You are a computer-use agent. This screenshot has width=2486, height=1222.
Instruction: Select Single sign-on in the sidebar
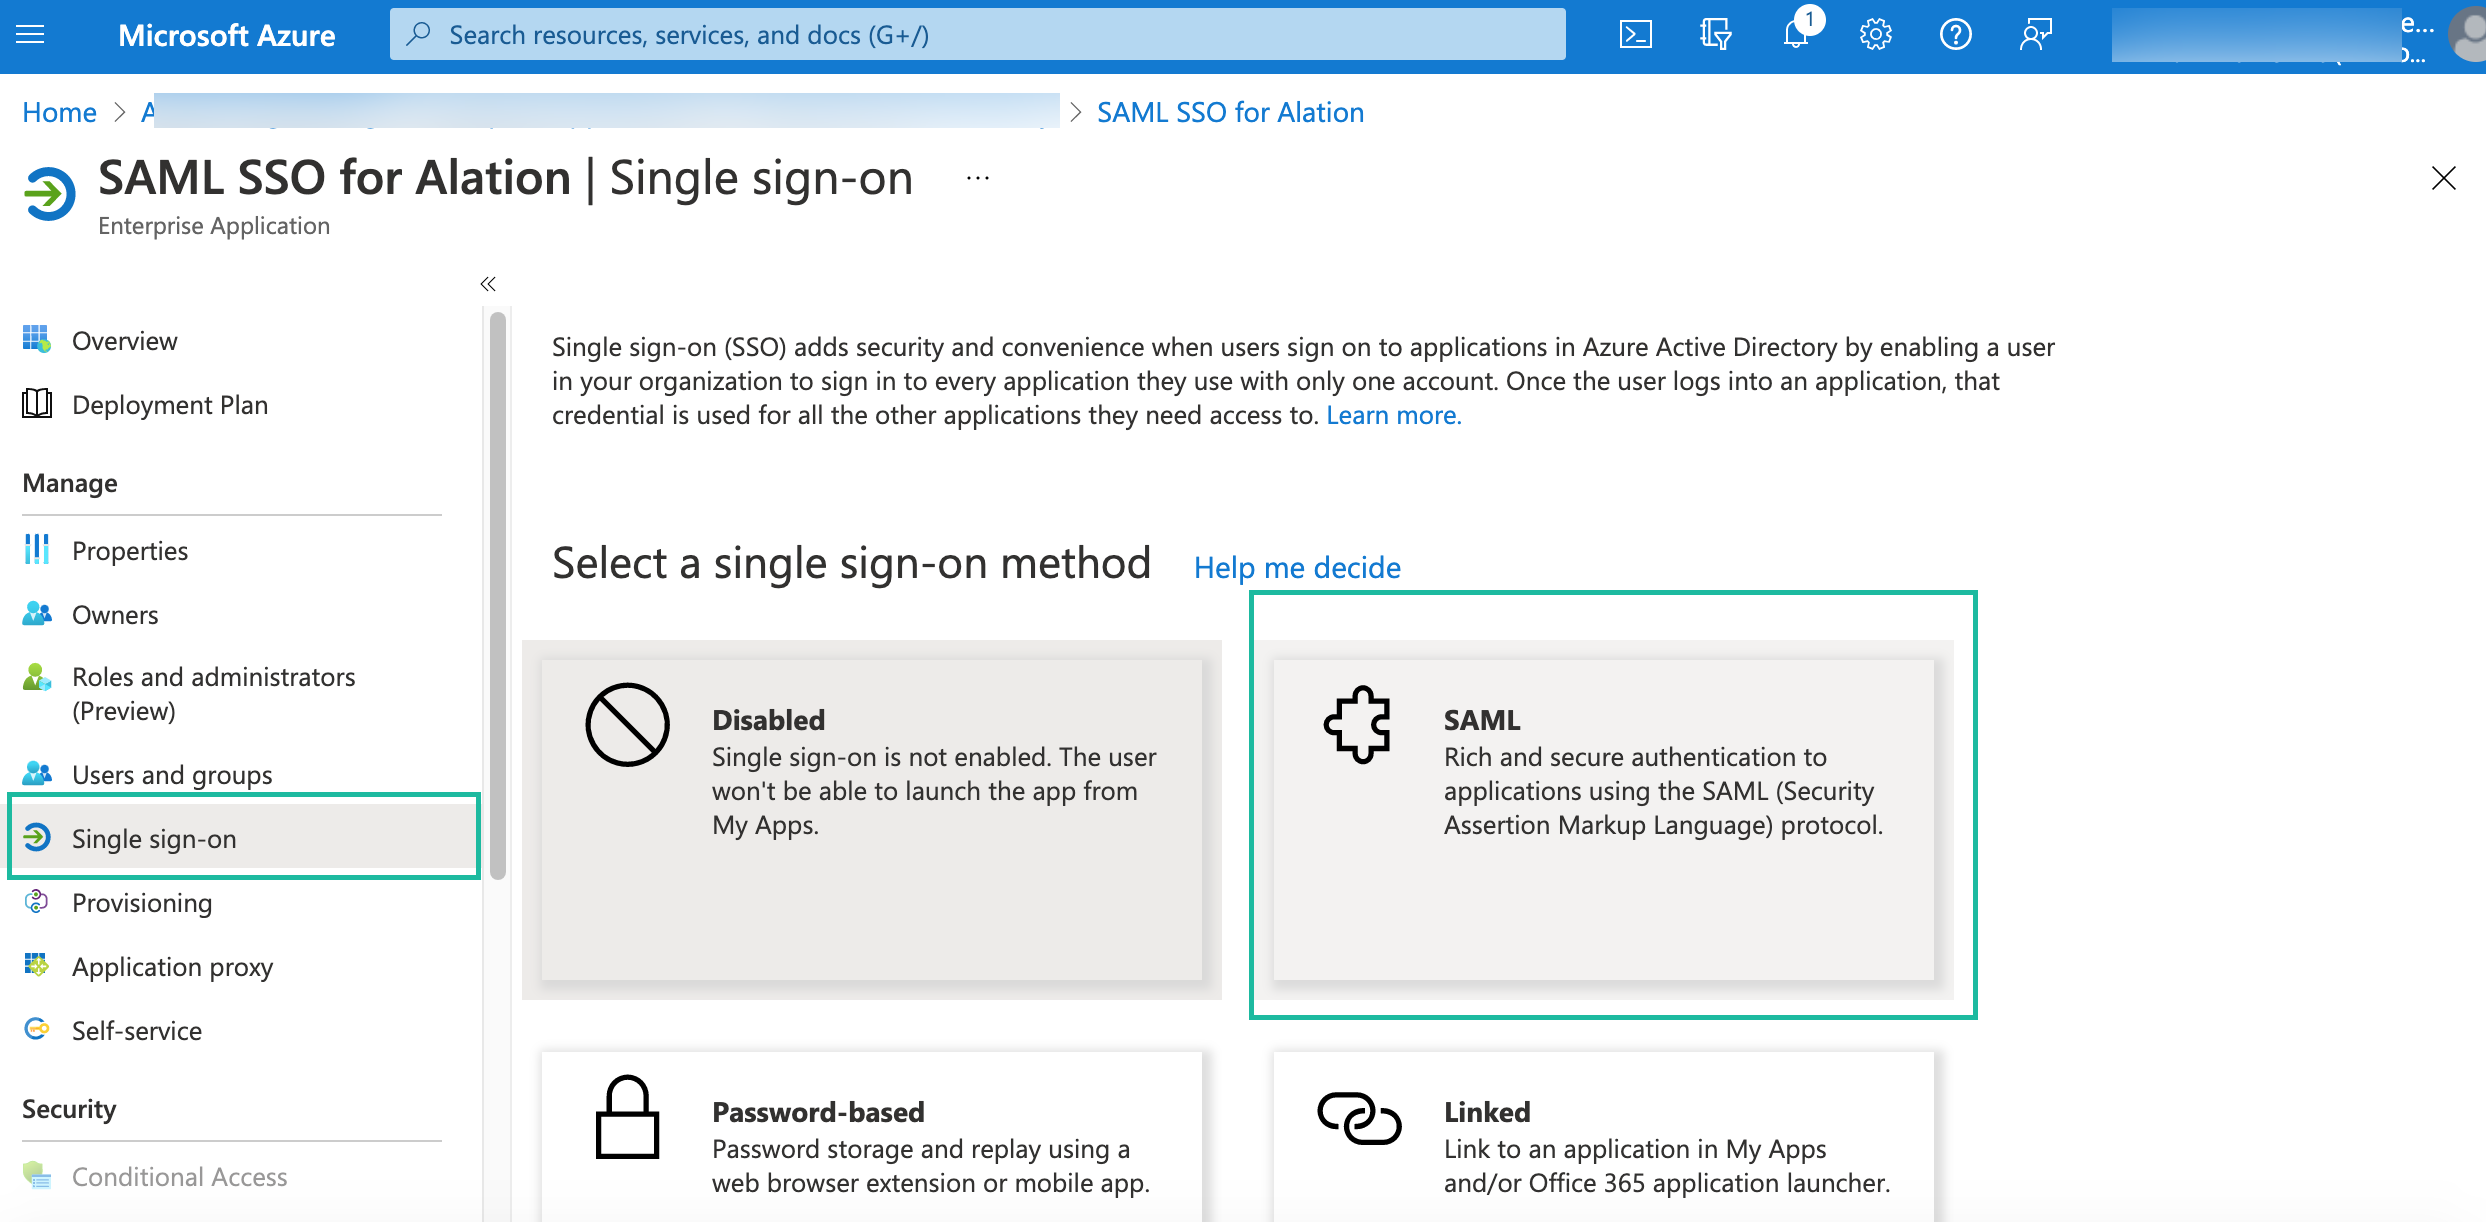pyautogui.click(x=244, y=838)
